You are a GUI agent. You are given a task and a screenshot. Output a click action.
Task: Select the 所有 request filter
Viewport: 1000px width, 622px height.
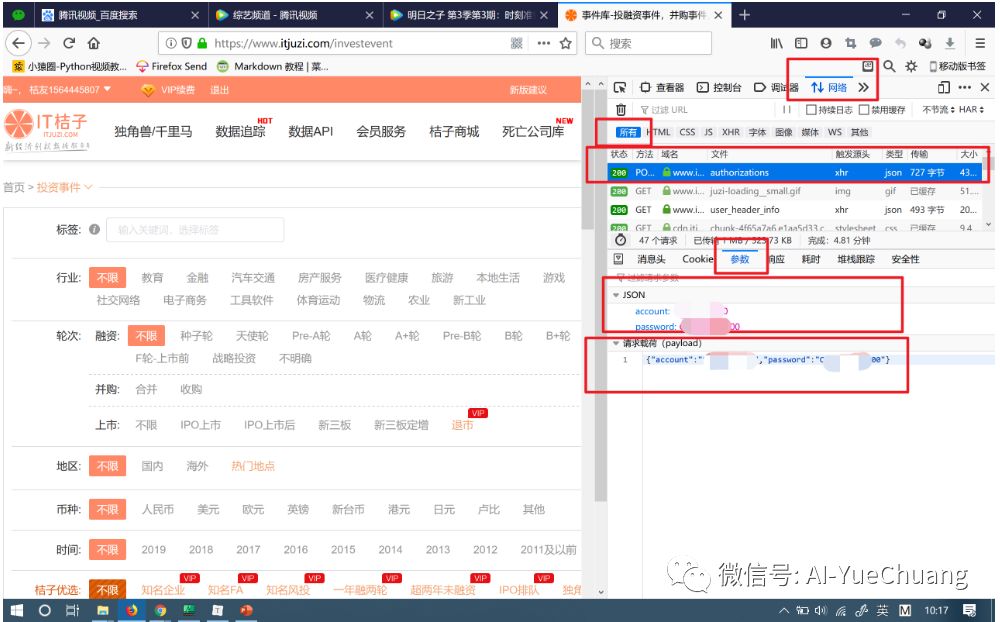(x=628, y=132)
